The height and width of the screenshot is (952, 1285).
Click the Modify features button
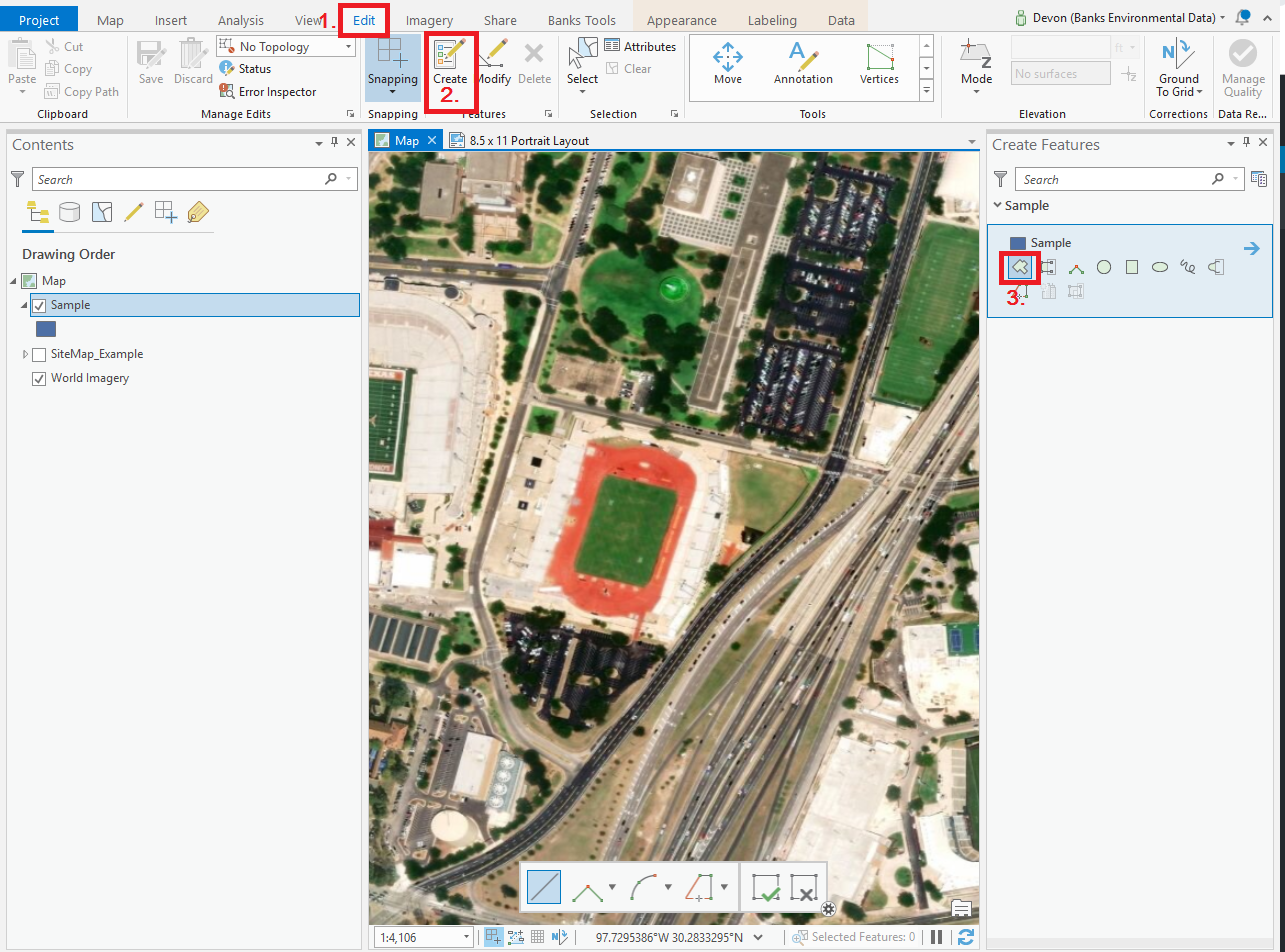point(494,66)
